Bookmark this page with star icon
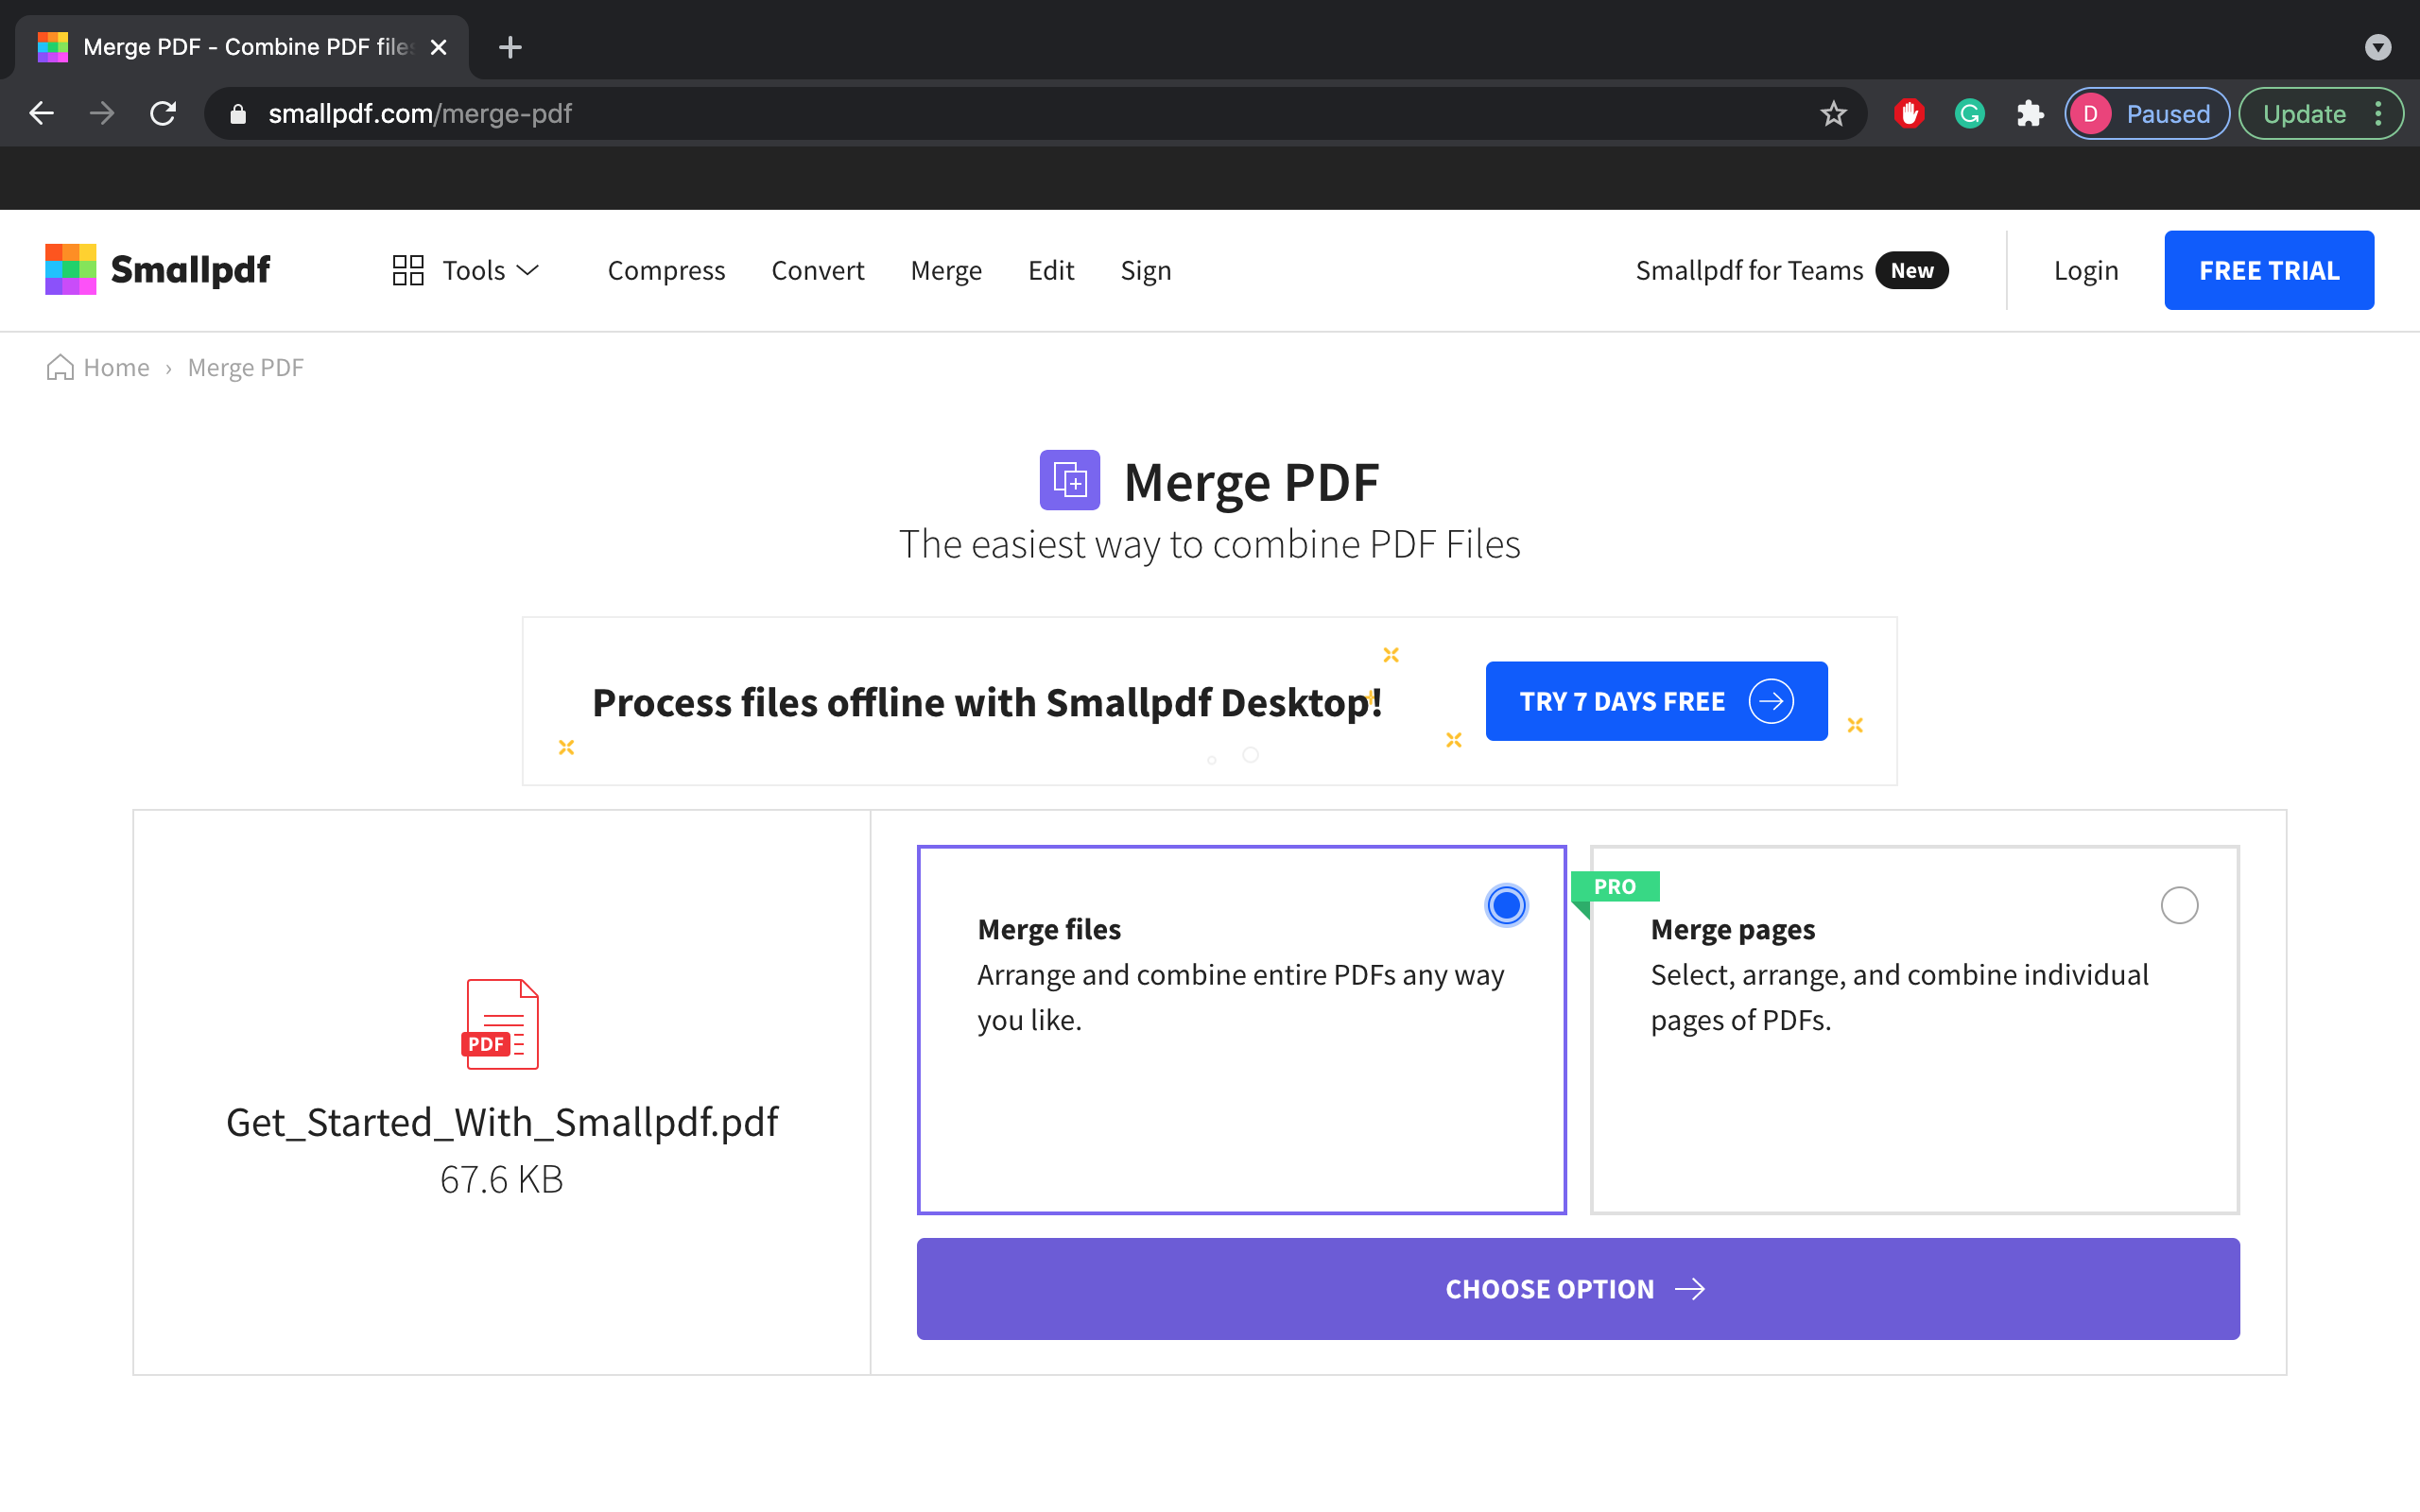Viewport: 2420px width, 1512px height. tap(1833, 114)
